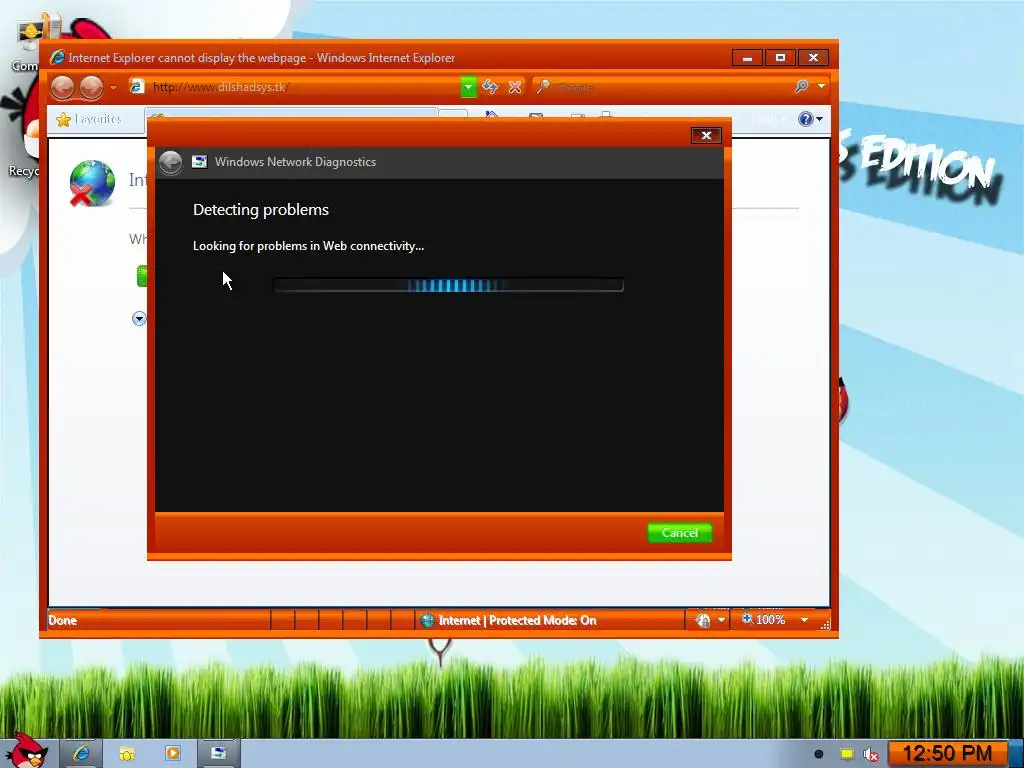Click the muted volume tray icon
The width and height of the screenshot is (1024, 768).
pyautogui.click(x=871, y=754)
